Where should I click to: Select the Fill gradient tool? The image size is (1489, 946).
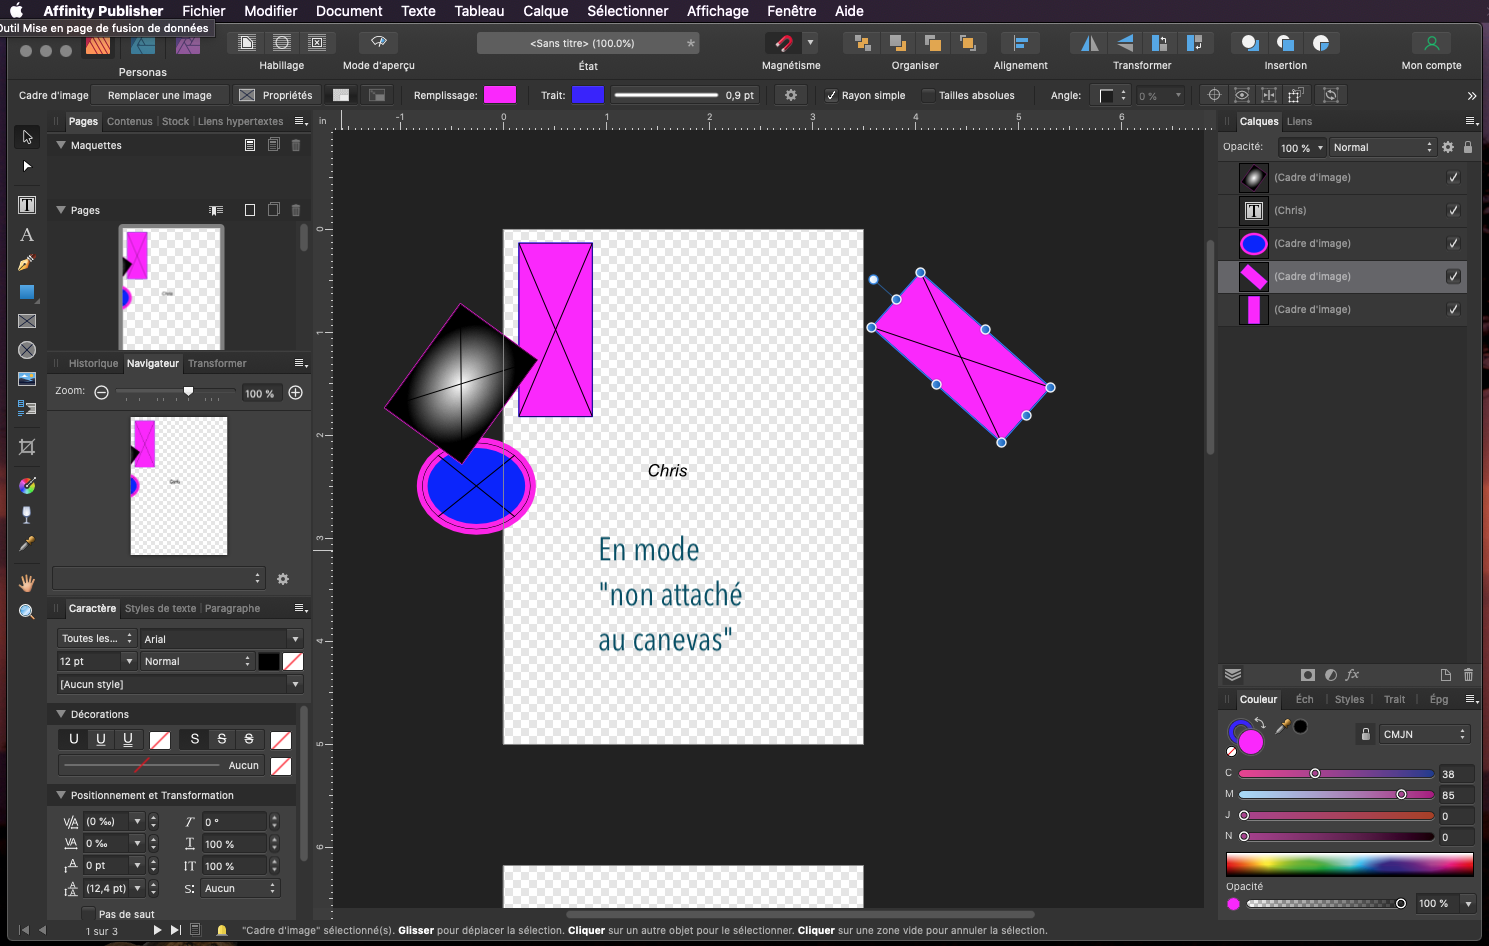pyautogui.click(x=27, y=485)
